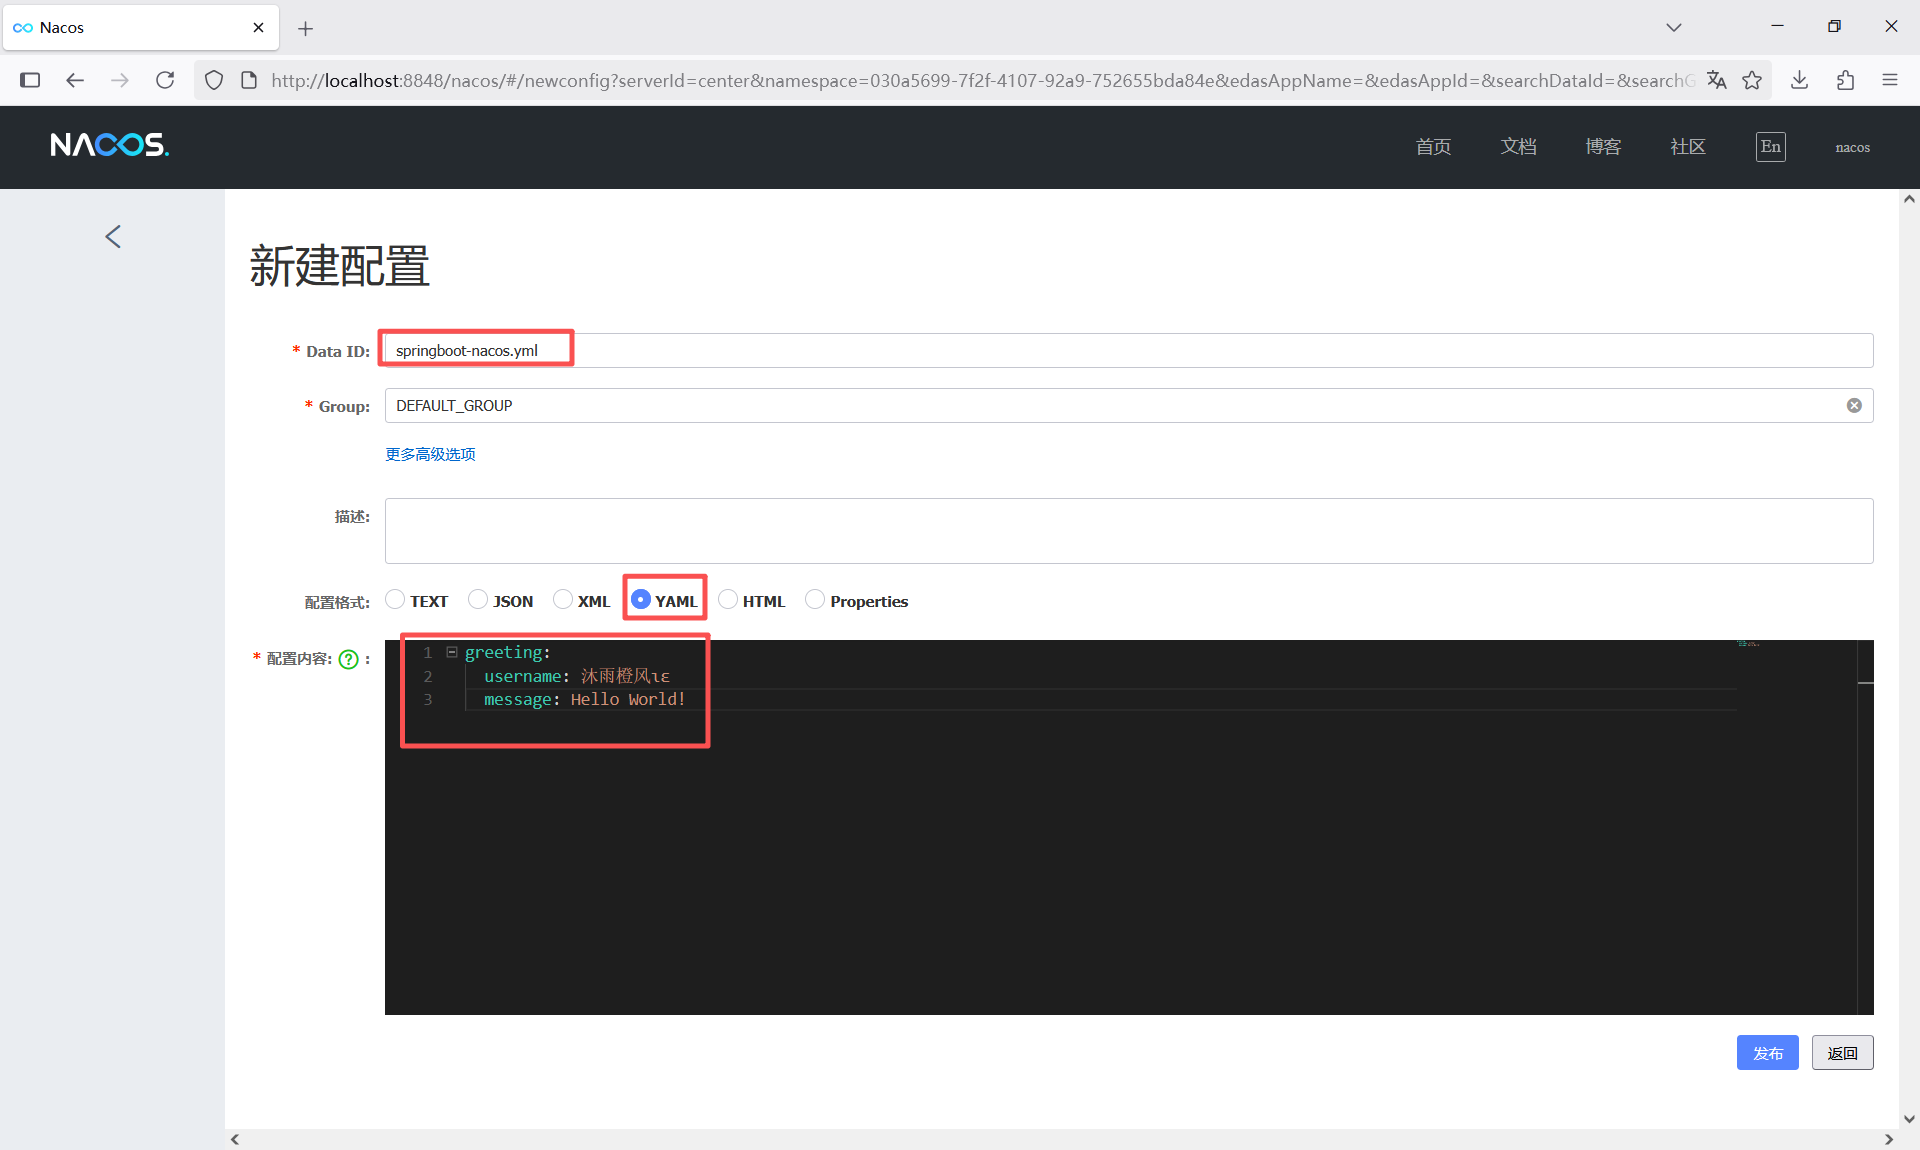
Task: Click the browser translate page icon
Action: click(x=1717, y=80)
